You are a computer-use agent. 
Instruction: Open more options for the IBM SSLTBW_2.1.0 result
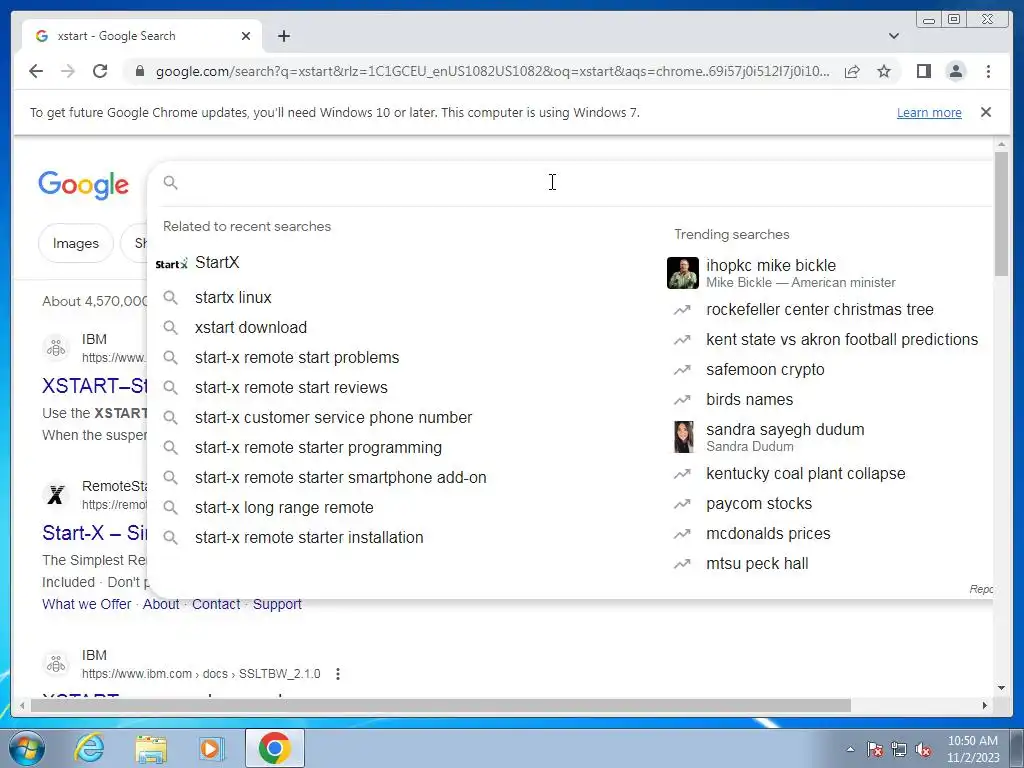tap(338, 674)
